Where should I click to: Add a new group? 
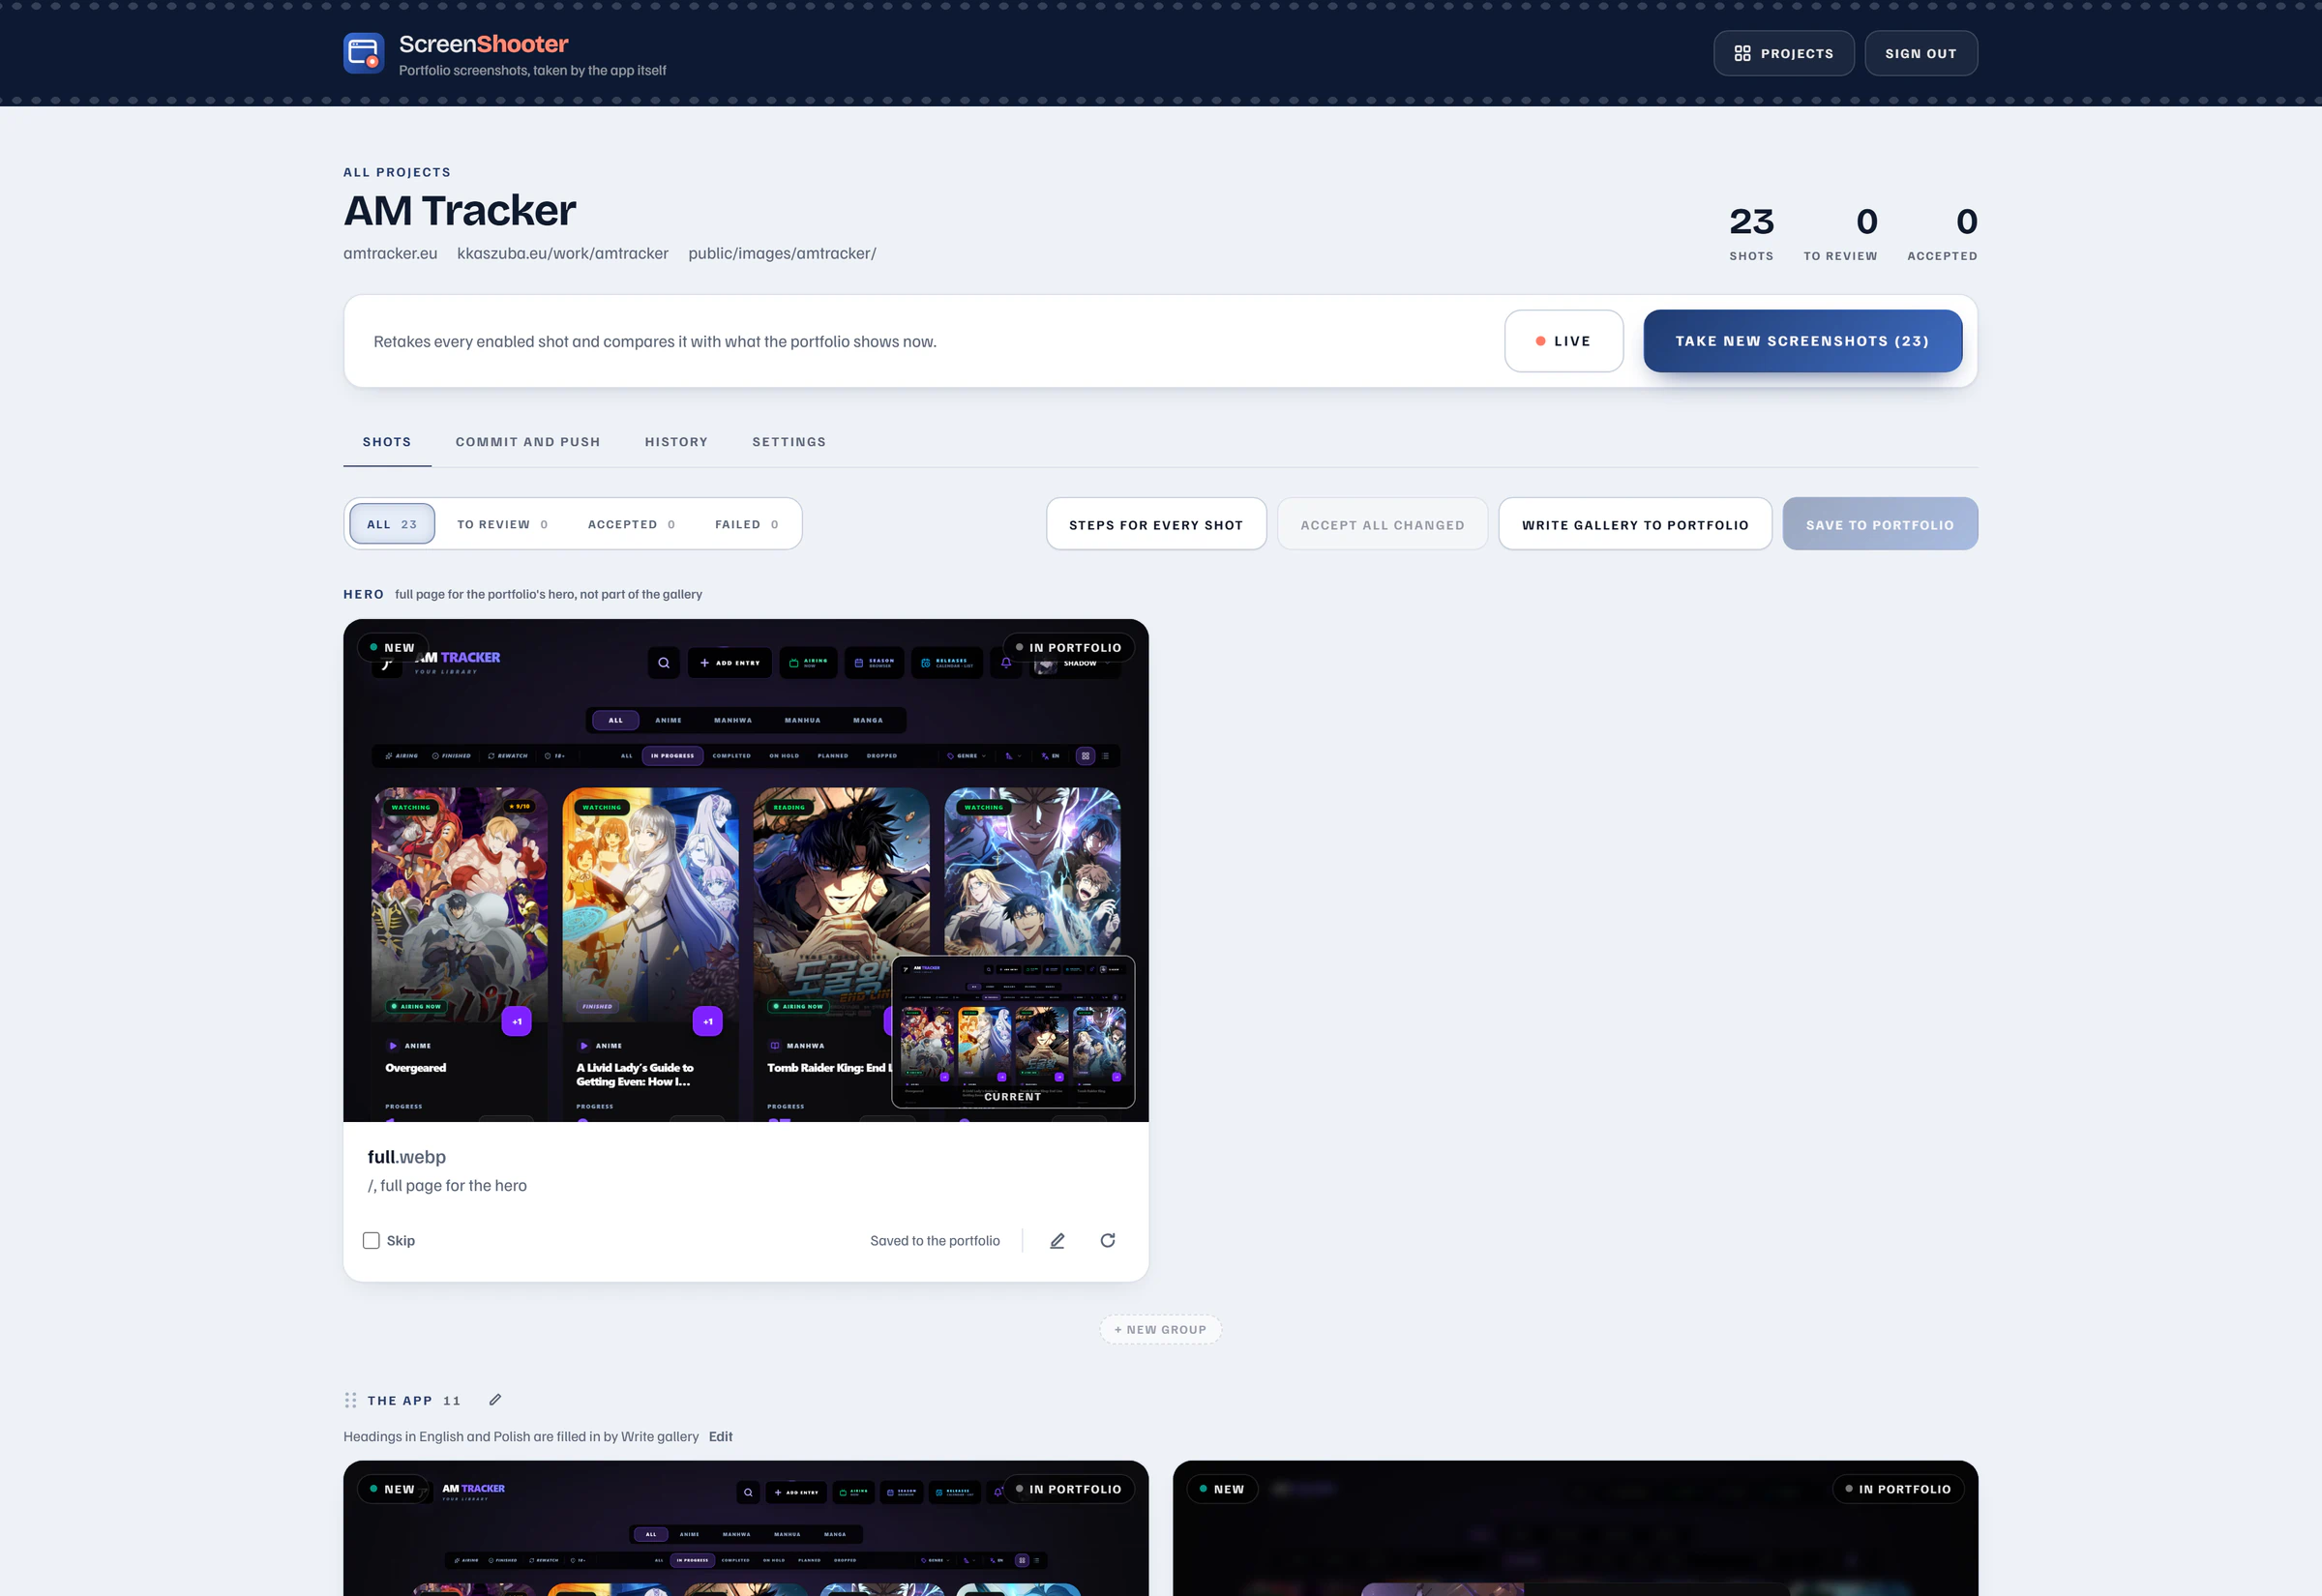pos(1160,1329)
